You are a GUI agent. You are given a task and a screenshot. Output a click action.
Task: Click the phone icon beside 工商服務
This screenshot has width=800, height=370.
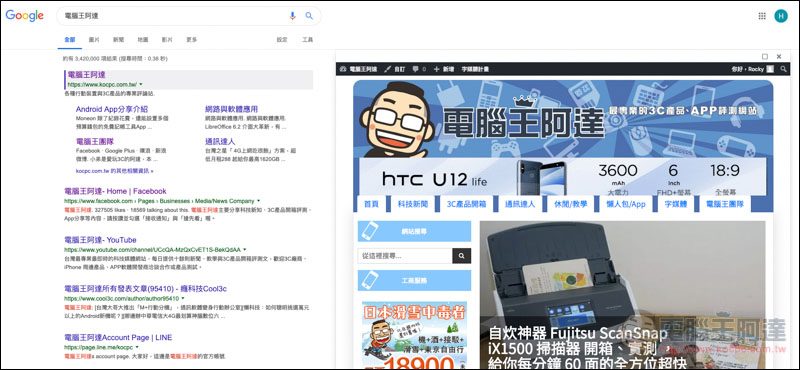(369, 280)
